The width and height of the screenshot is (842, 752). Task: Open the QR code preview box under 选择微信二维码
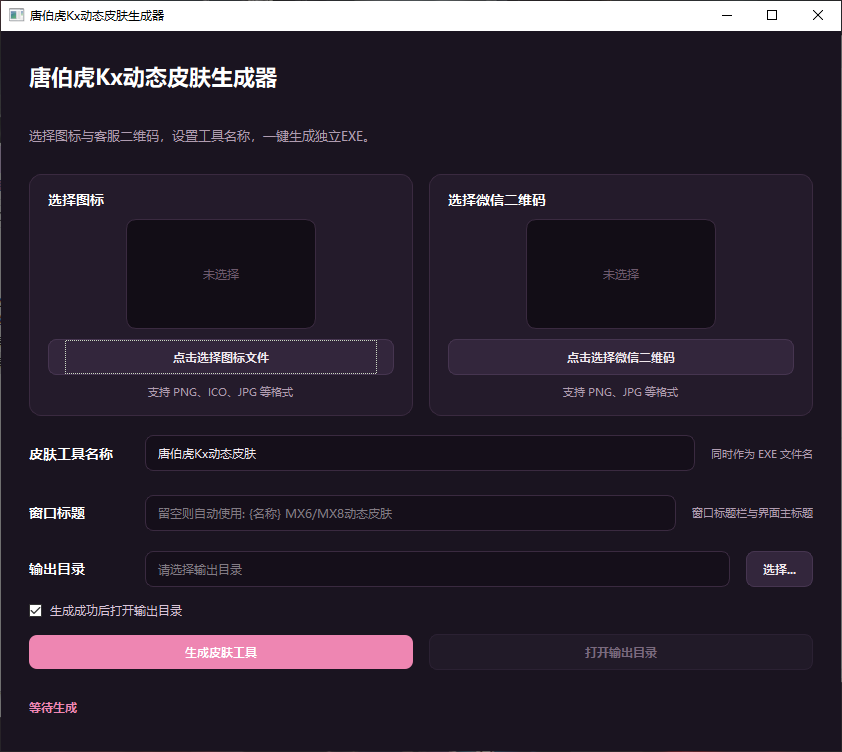[x=621, y=274]
